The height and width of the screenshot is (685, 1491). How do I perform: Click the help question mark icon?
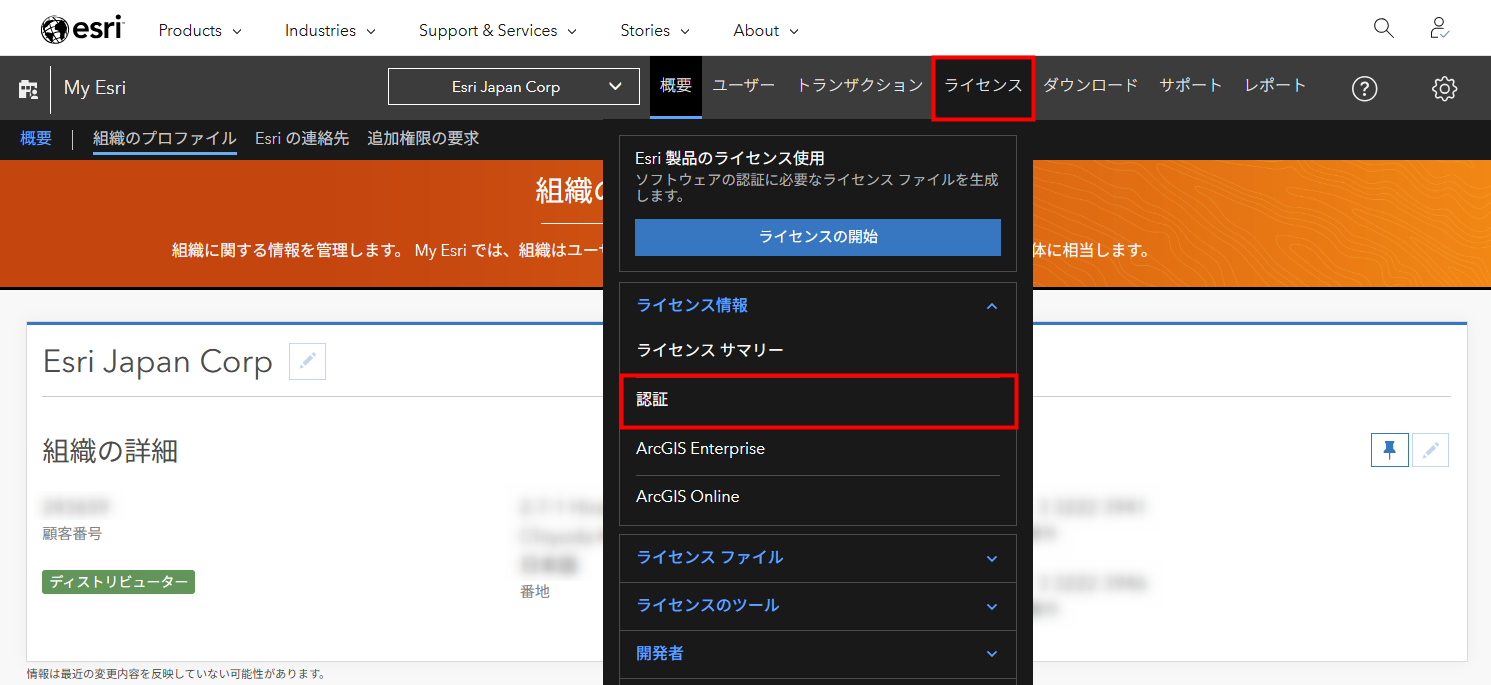[x=1364, y=89]
